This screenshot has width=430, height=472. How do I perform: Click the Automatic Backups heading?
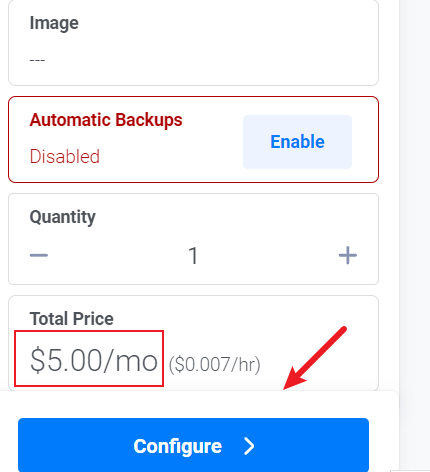[x=106, y=120]
